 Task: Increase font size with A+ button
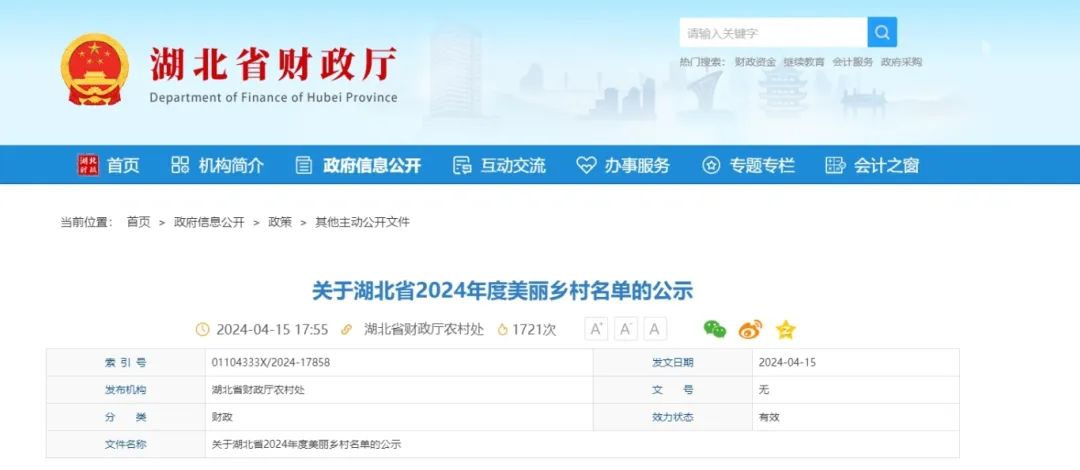coord(596,329)
